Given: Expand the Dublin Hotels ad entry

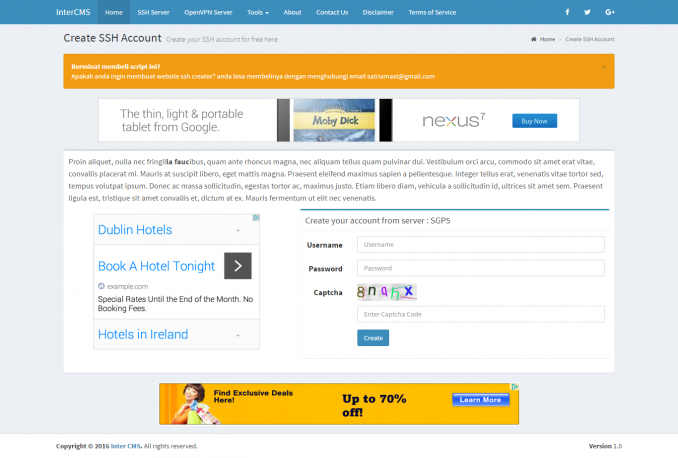Looking at the screenshot, I should pyautogui.click(x=238, y=230).
